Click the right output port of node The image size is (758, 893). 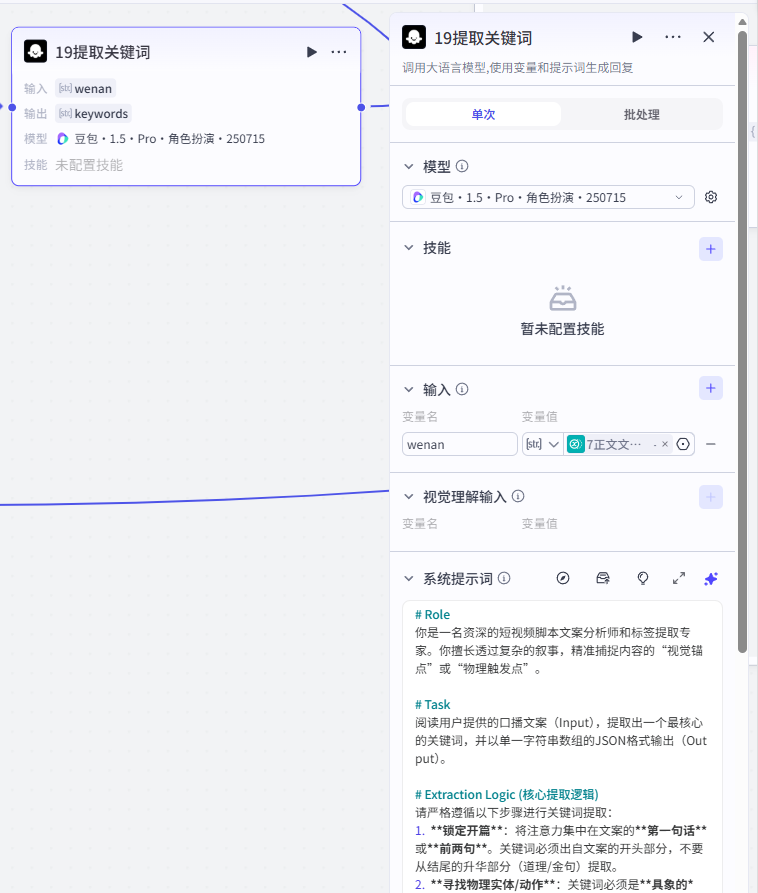(x=361, y=107)
